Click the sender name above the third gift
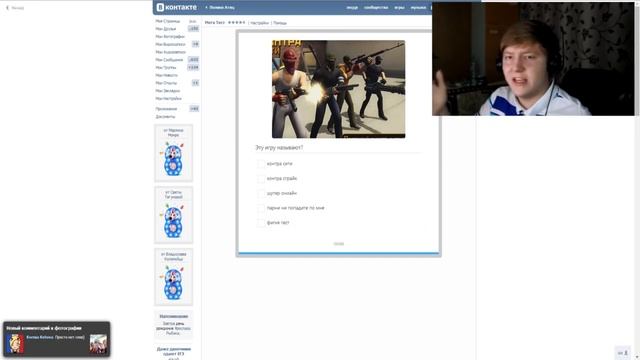This screenshot has height=360, width=640. pyautogui.click(x=173, y=256)
